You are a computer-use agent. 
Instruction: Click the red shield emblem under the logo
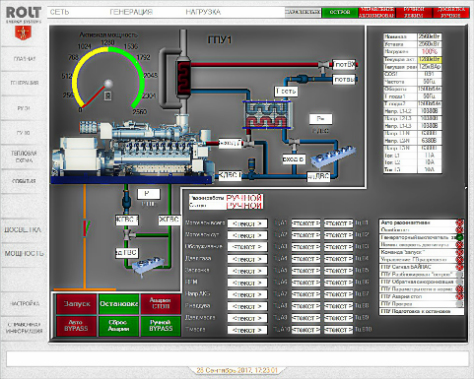coord(23,32)
